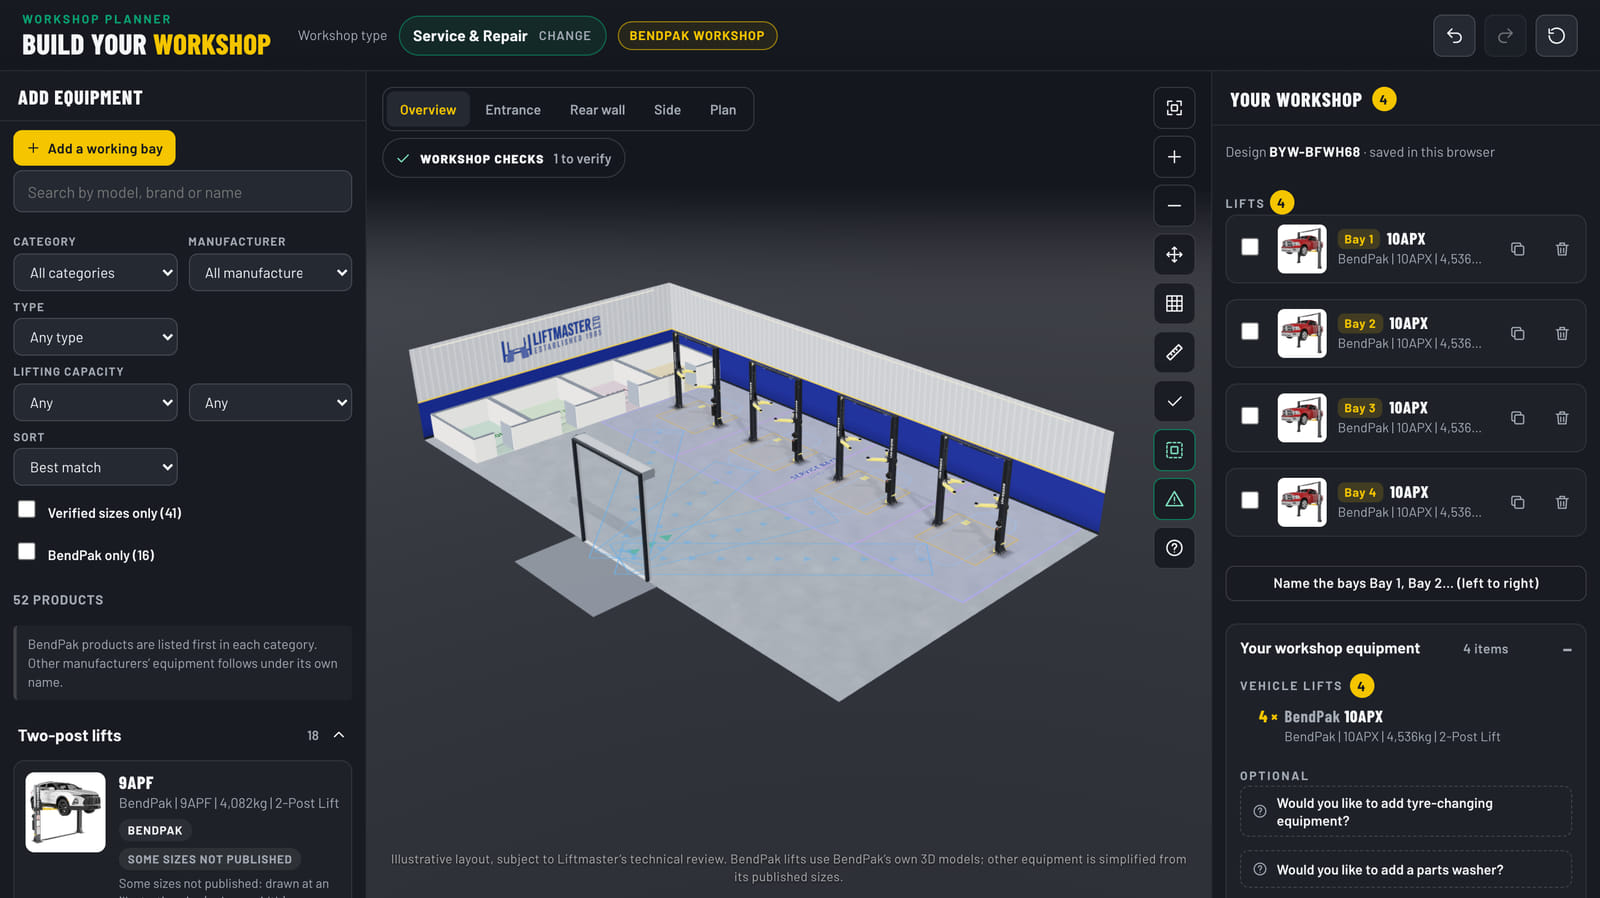Switch to the Side view tab
This screenshot has width=1600, height=898.
[667, 110]
